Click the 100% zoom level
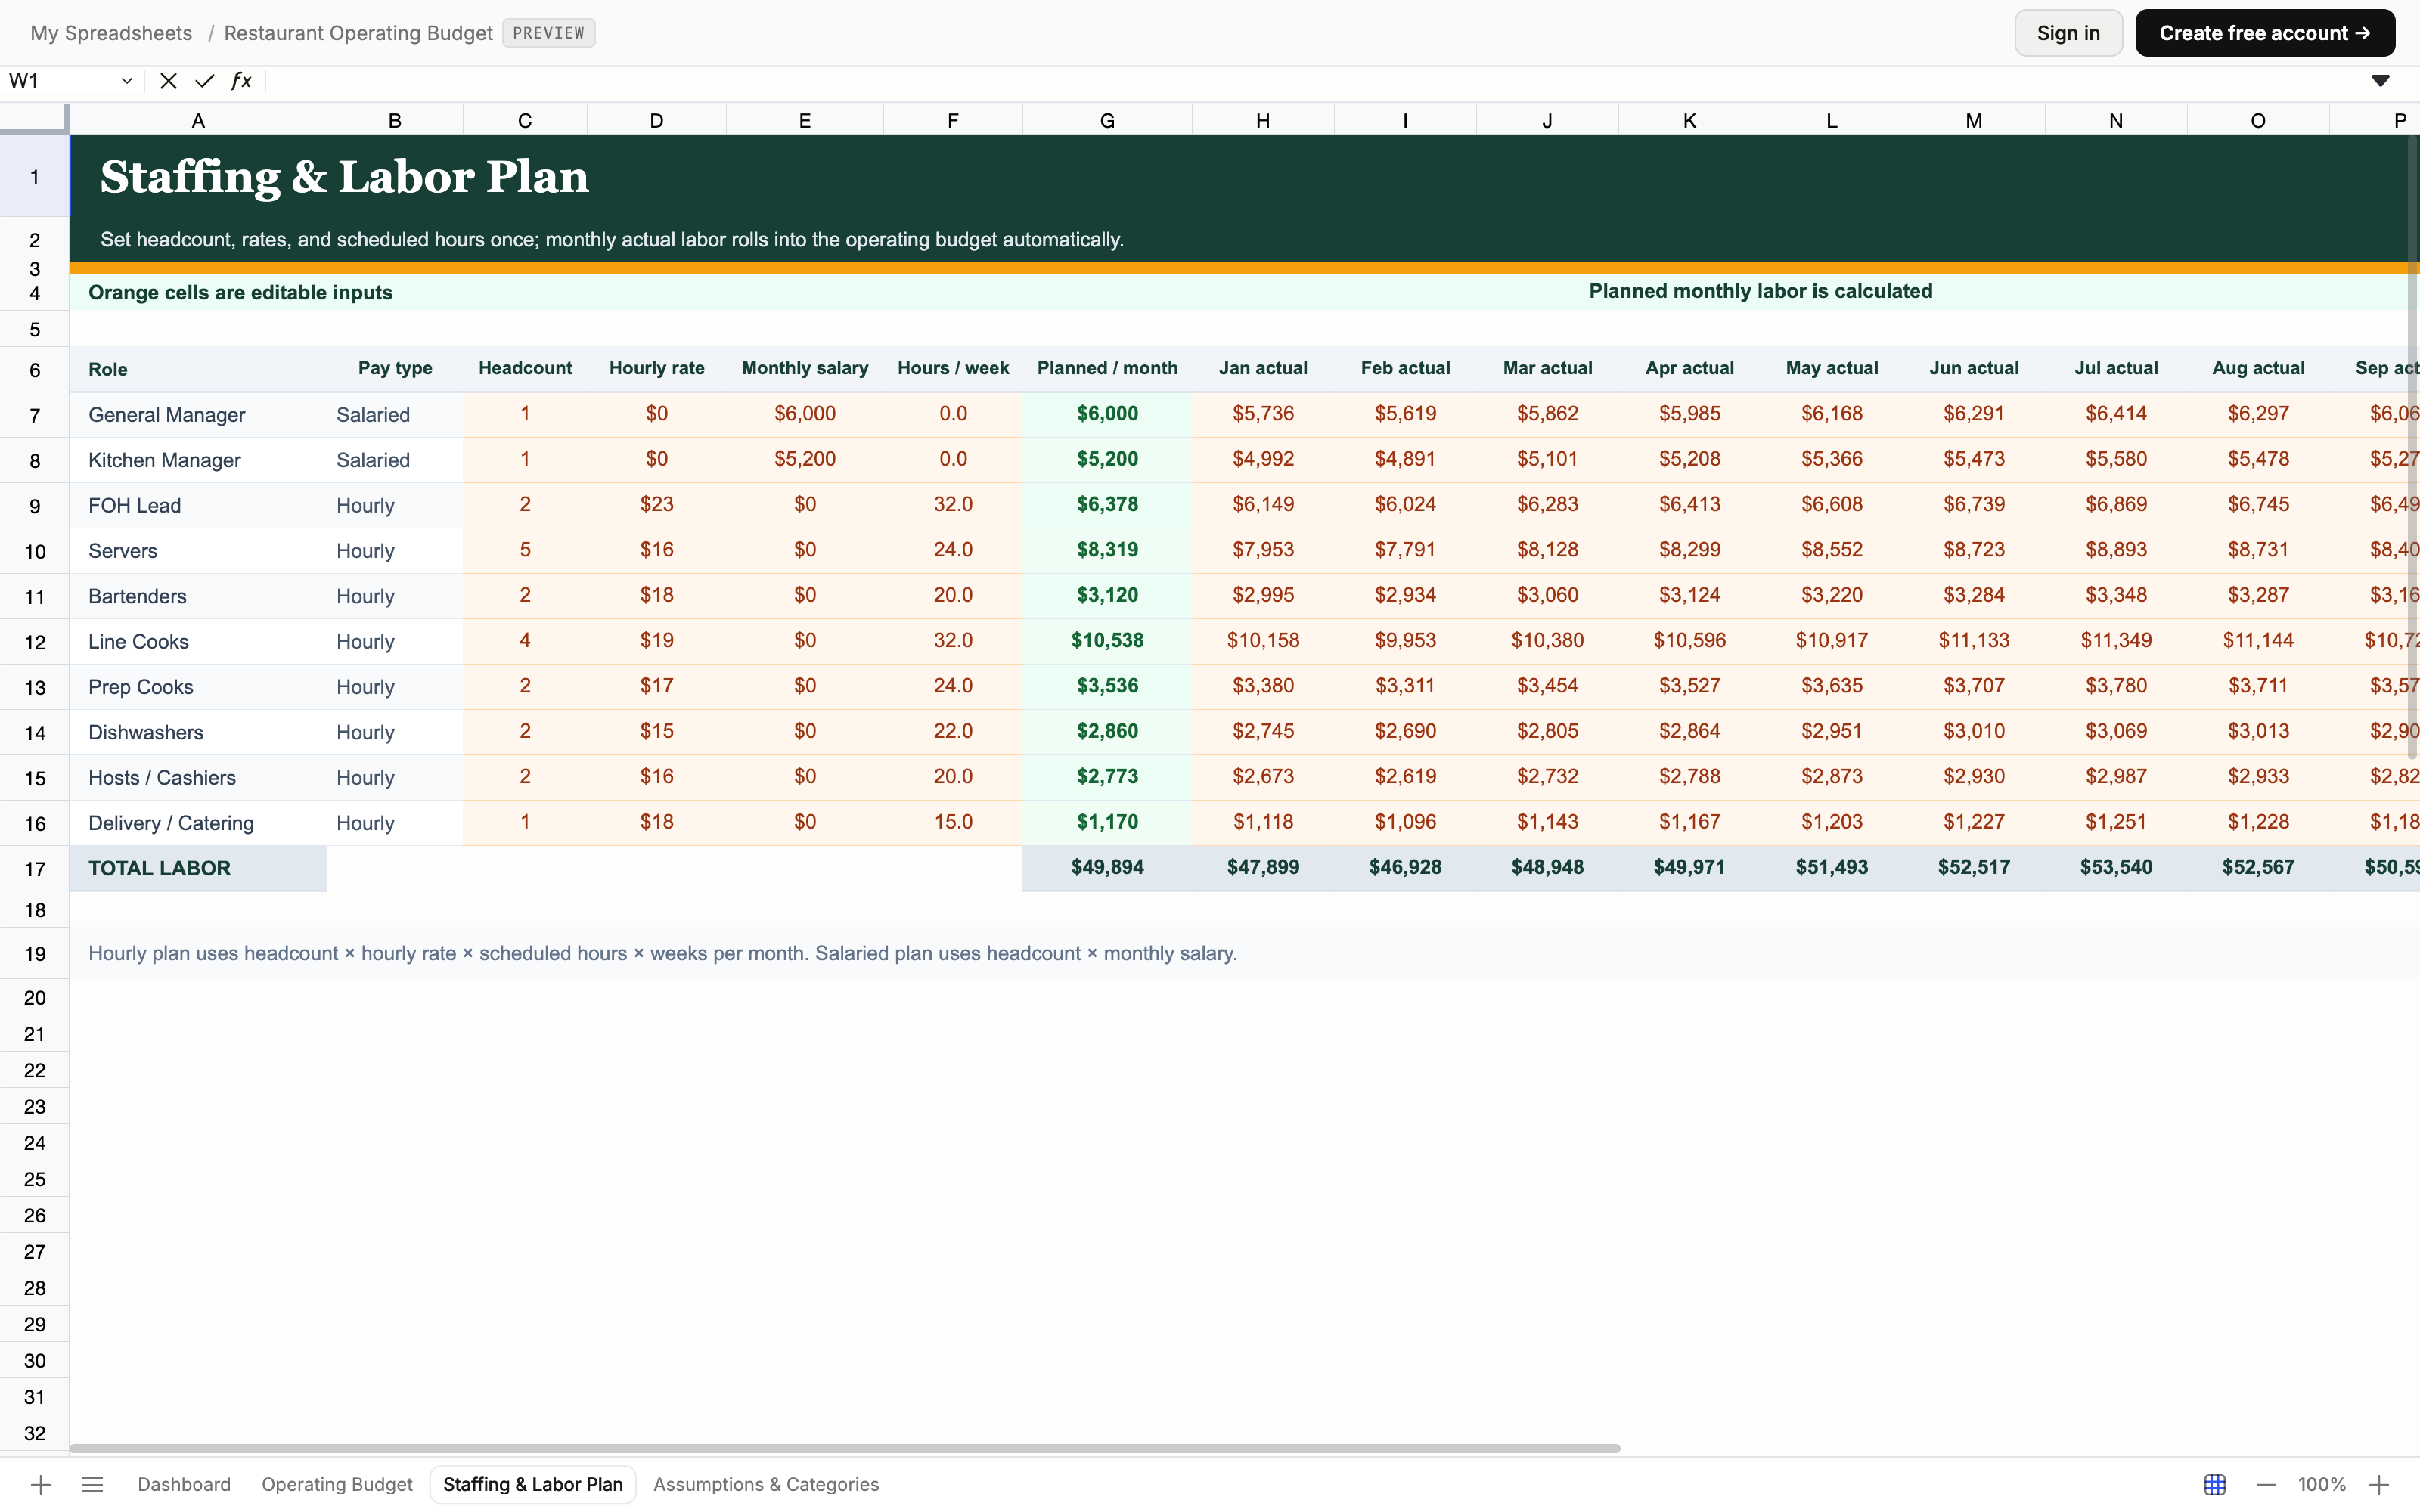Viewport: 2420px width, 1512px height. (x=2322, y=1484)
